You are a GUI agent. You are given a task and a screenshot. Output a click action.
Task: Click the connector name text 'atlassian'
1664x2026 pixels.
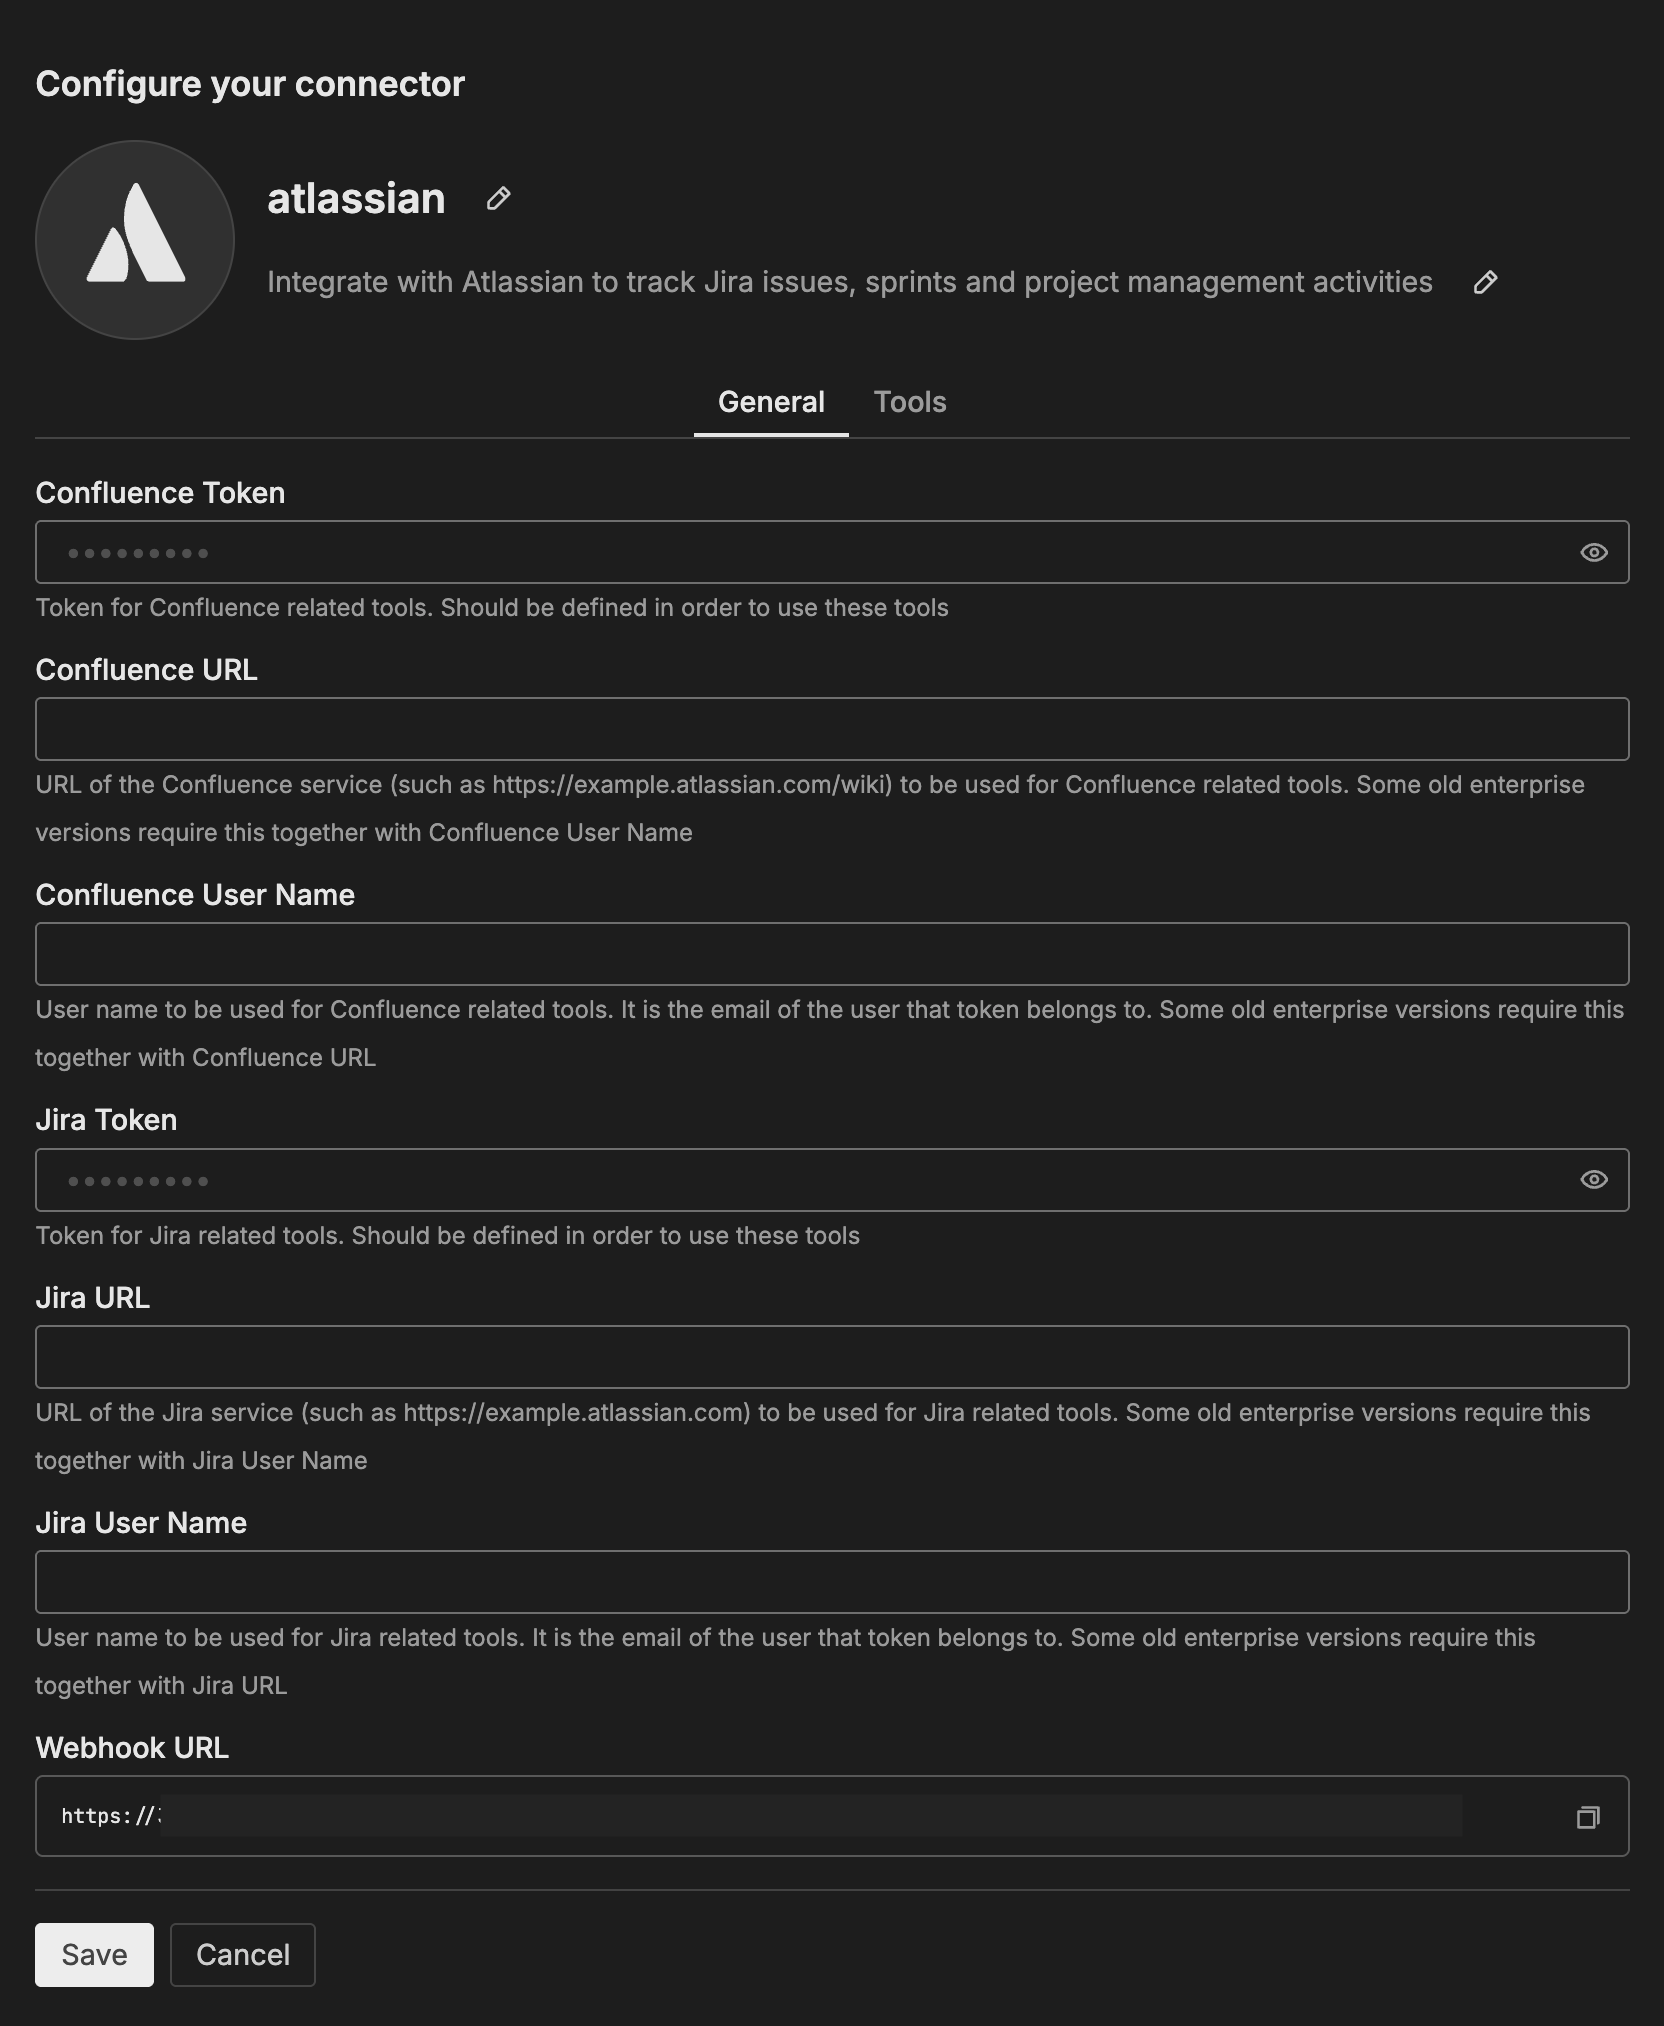coord(355,198)
